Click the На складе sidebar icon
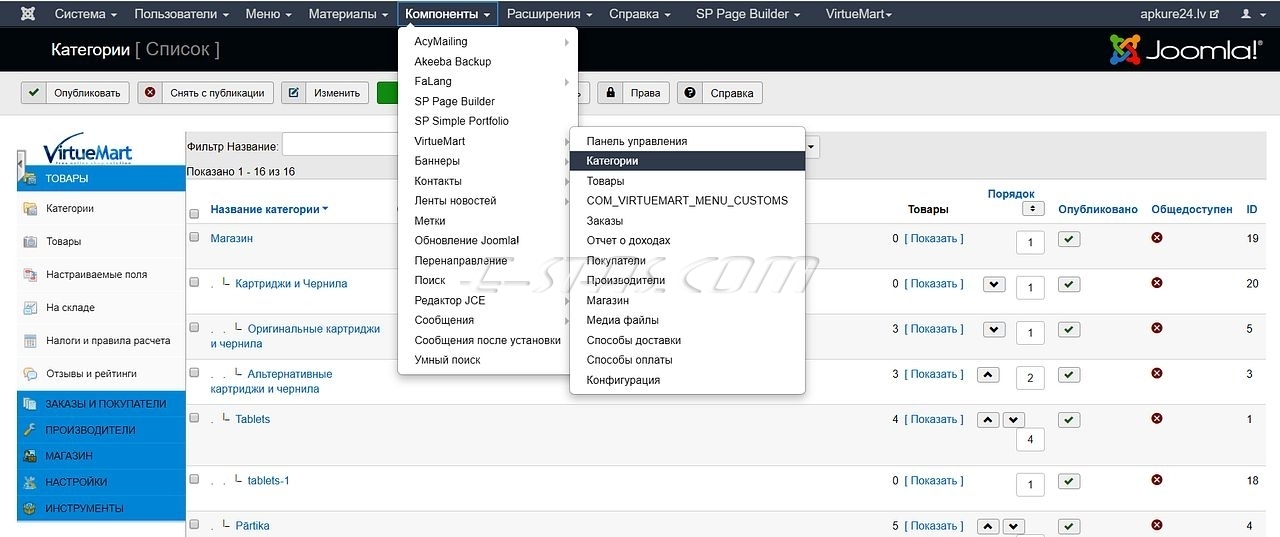Image resolution: width=1280 pixels, height=537 pixels. 29,308
